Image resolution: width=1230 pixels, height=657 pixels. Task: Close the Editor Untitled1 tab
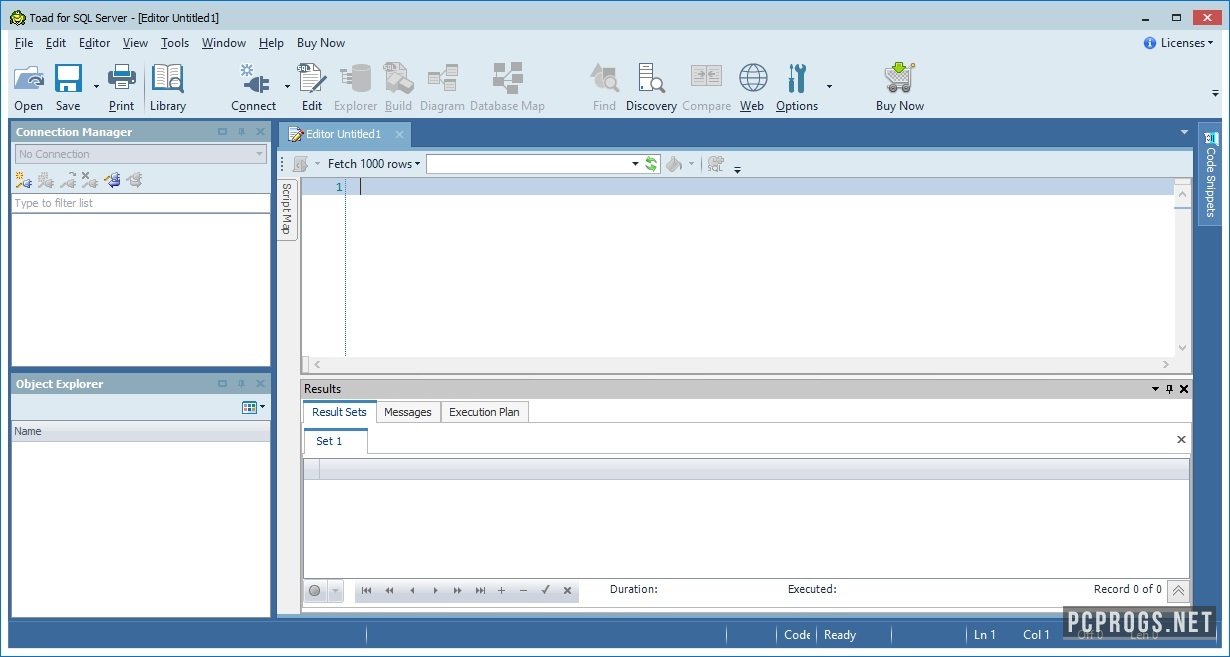(399, 134)
